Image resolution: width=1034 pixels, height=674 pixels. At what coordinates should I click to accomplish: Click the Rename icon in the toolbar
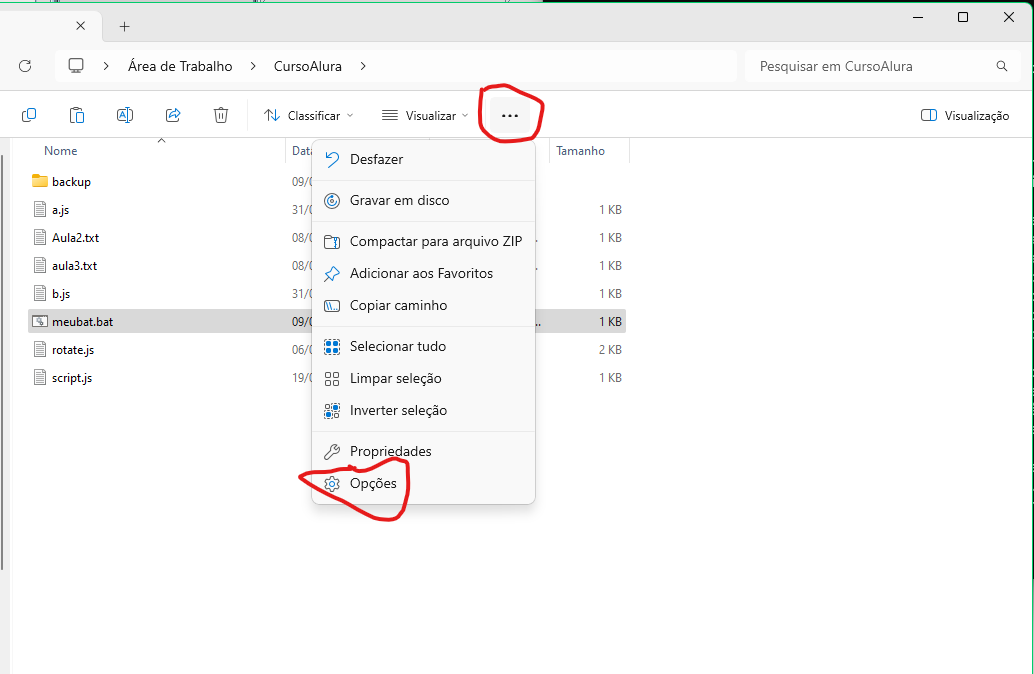click(x=125, y=115)
